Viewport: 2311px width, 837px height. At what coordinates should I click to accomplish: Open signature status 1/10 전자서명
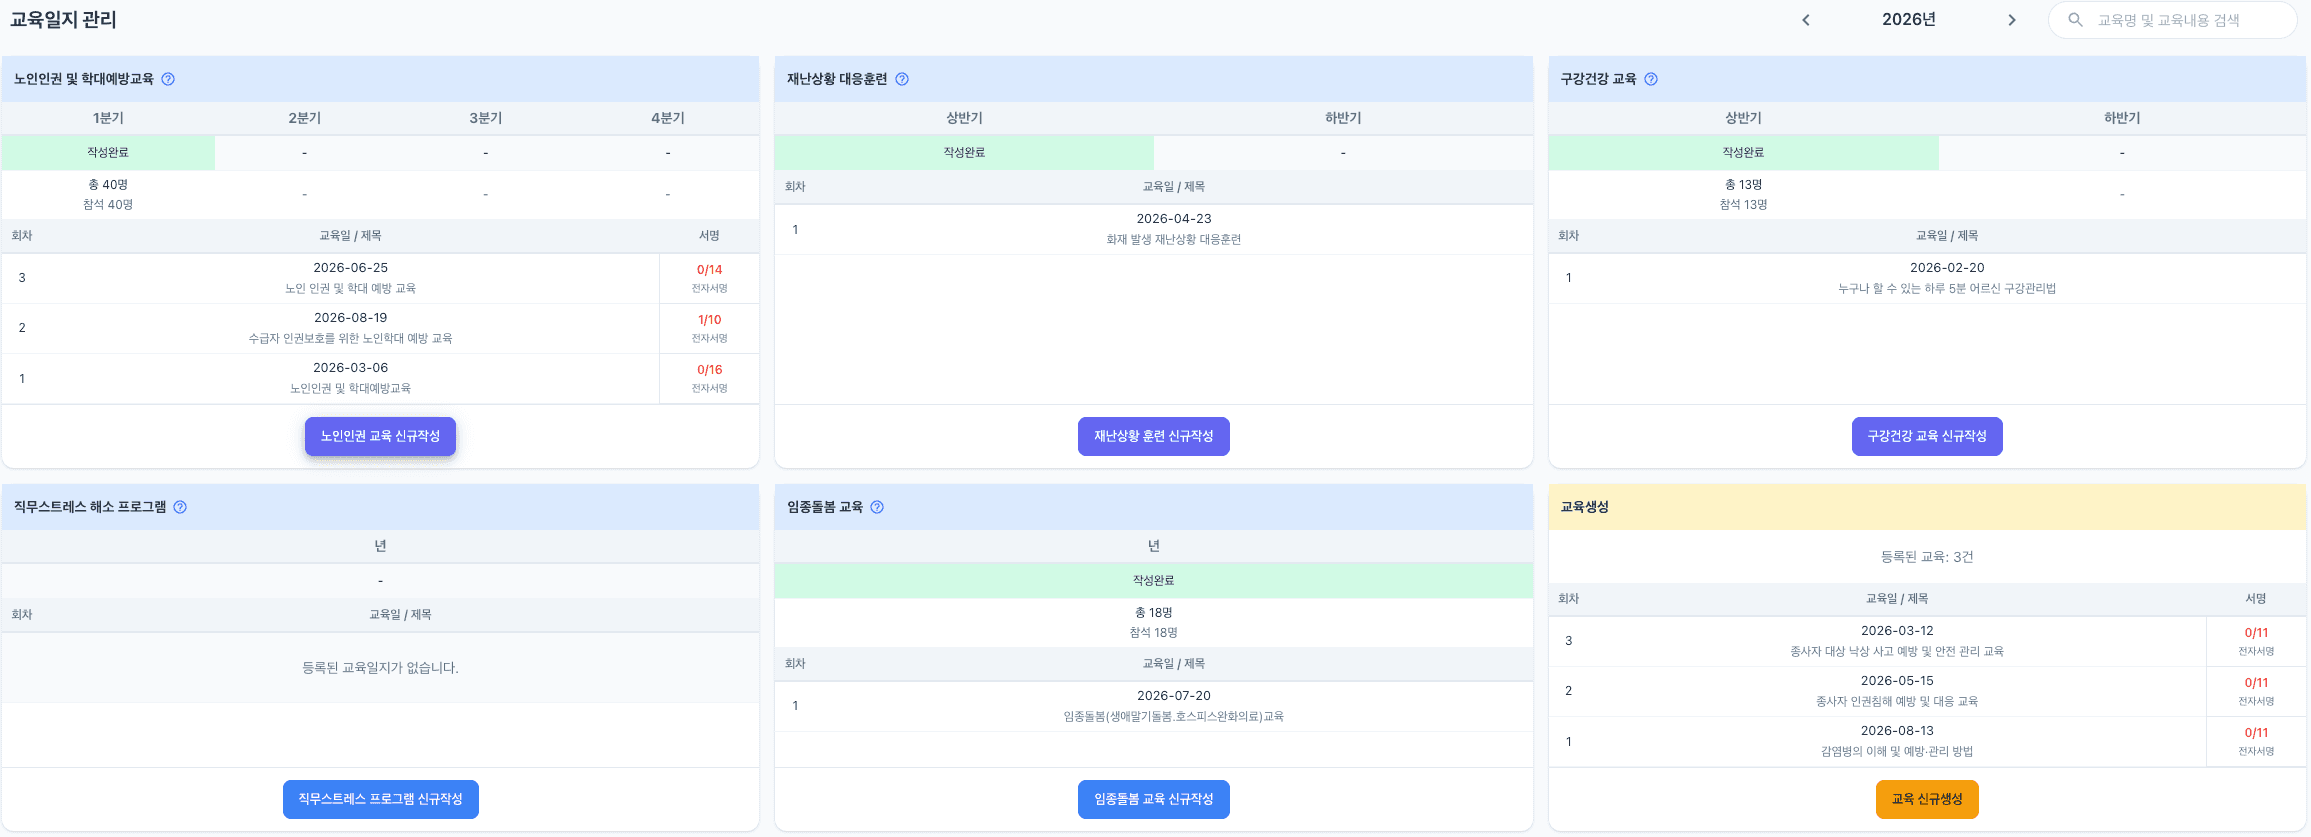[709, 328]
